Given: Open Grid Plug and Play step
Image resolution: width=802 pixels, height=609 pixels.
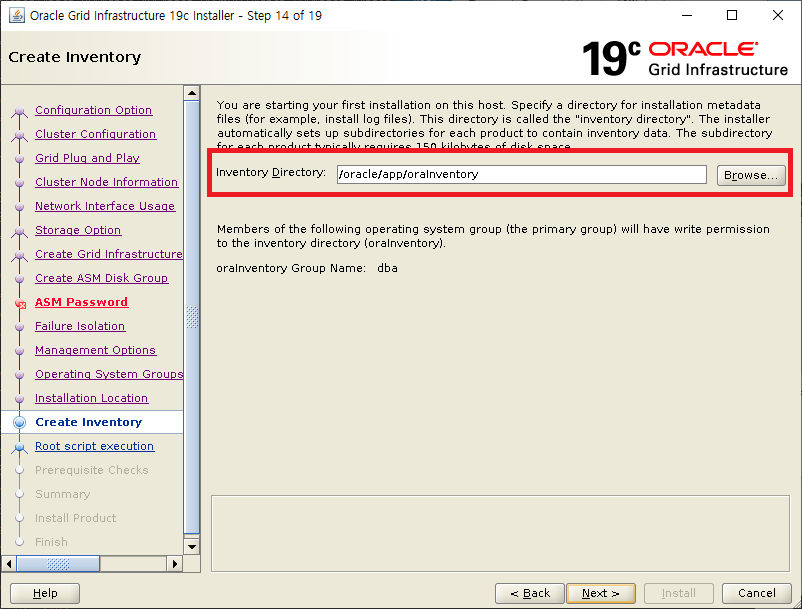Looking at the screenshot, I should 87,158.
